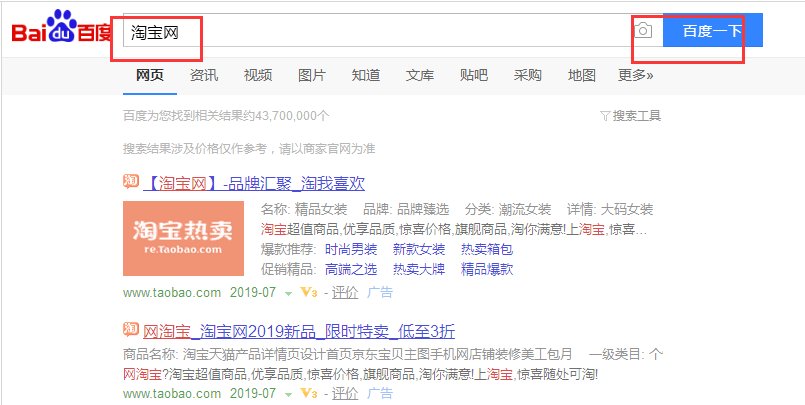Click 评价 link of first result
This screenshot has height=405, width=805.
coord(345,293)
